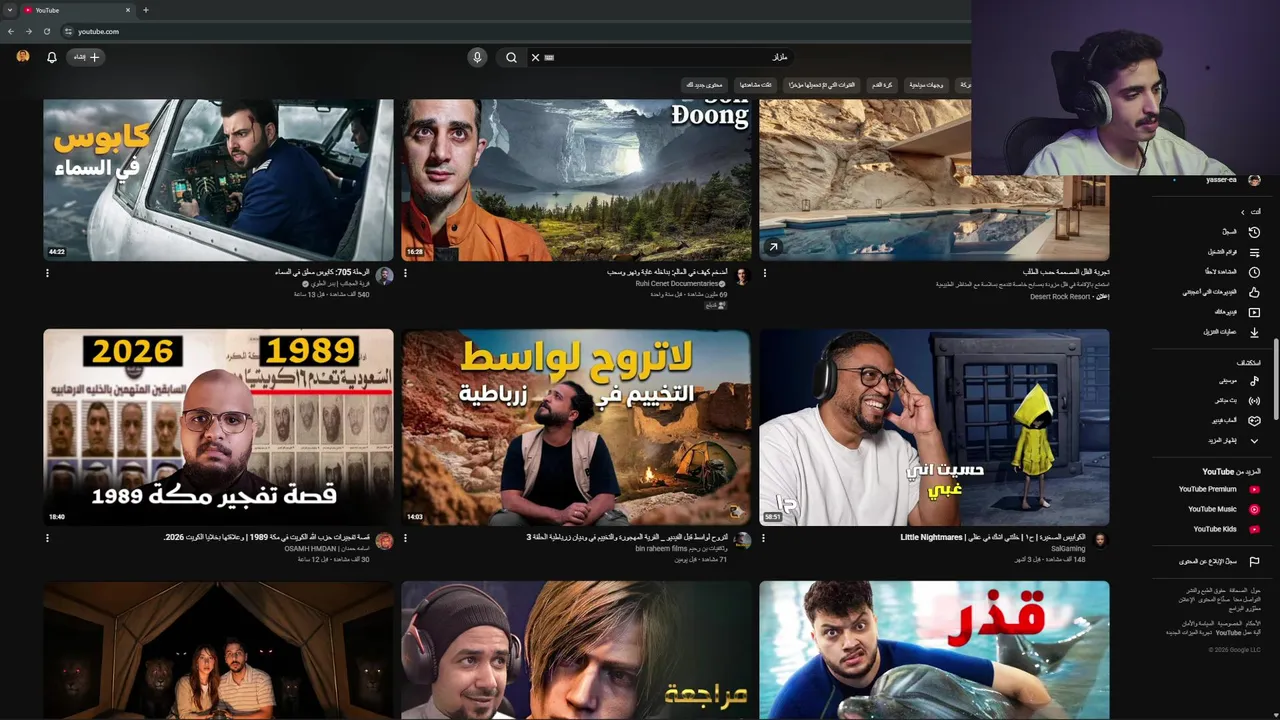This screenshot has width=1280, height=720.
Task: Click the voice search microphone icon
Action: click(477, 57)
